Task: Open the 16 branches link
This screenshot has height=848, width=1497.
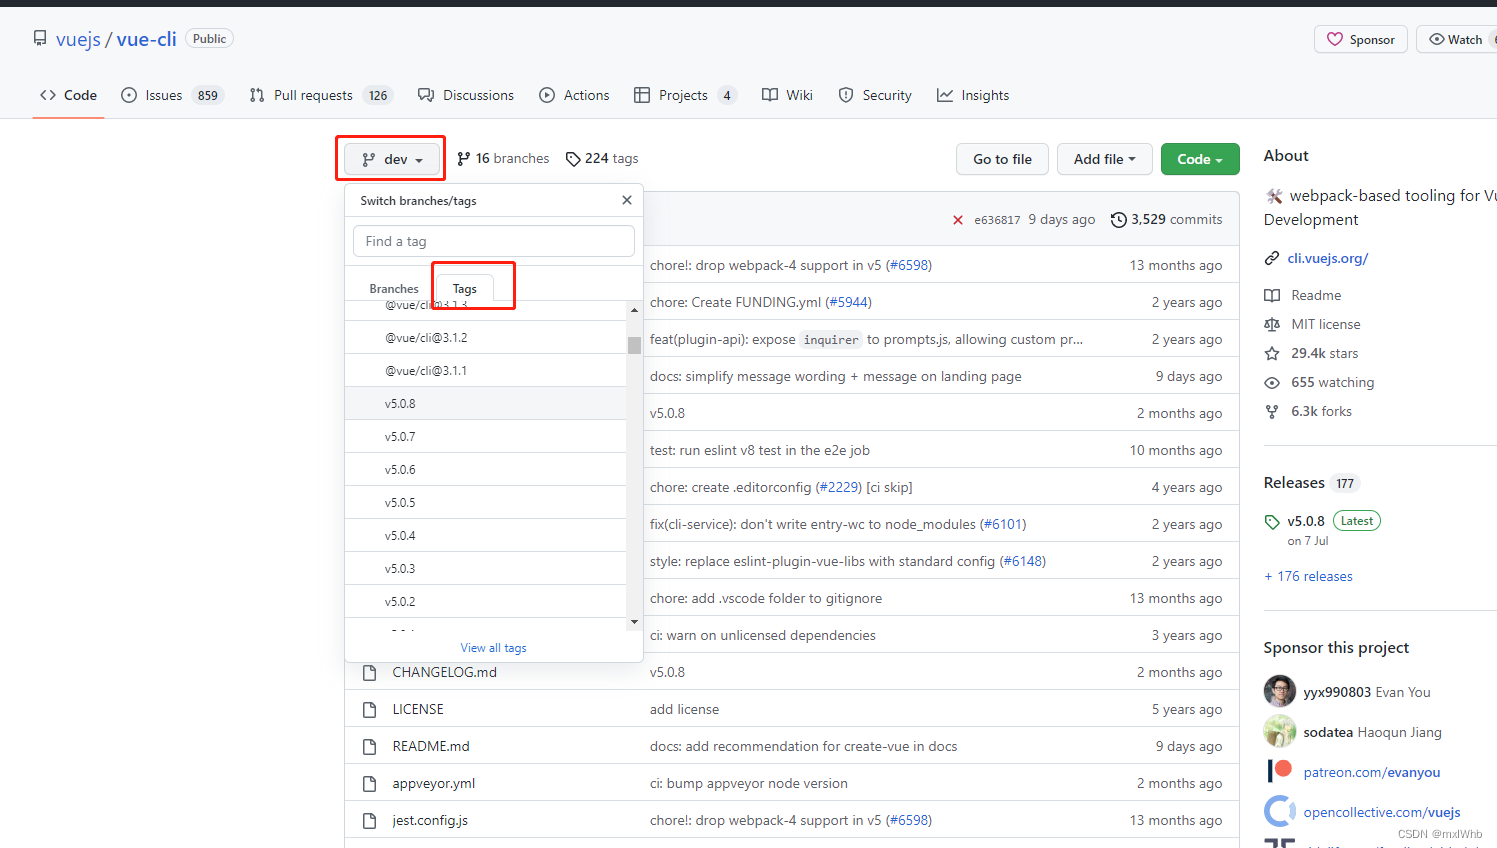Action: tap(503, 158)
